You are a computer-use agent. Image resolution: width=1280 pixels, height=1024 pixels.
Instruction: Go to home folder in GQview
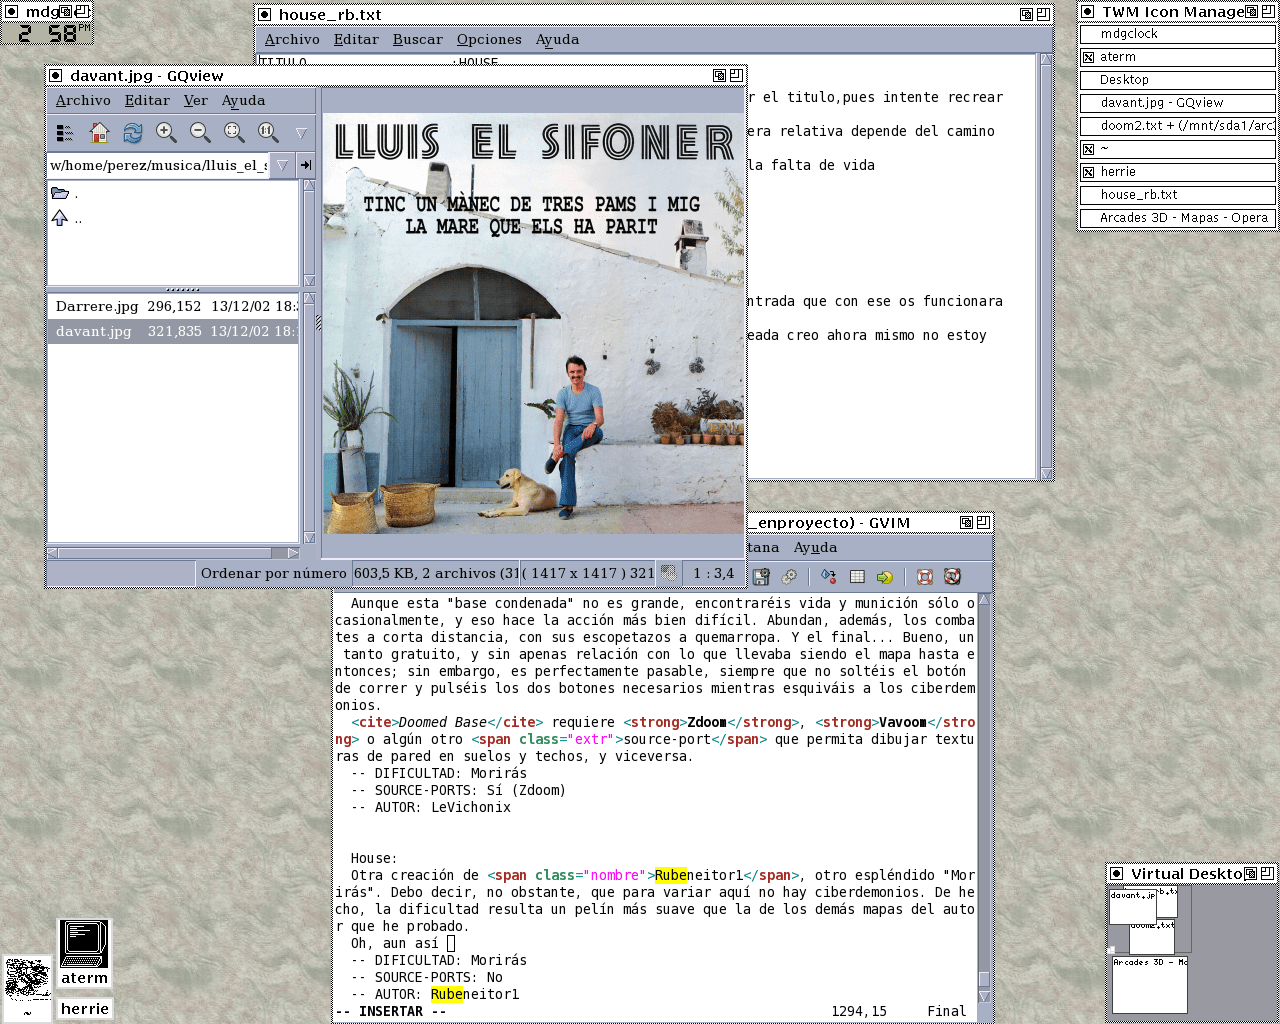tap(99, 132)
